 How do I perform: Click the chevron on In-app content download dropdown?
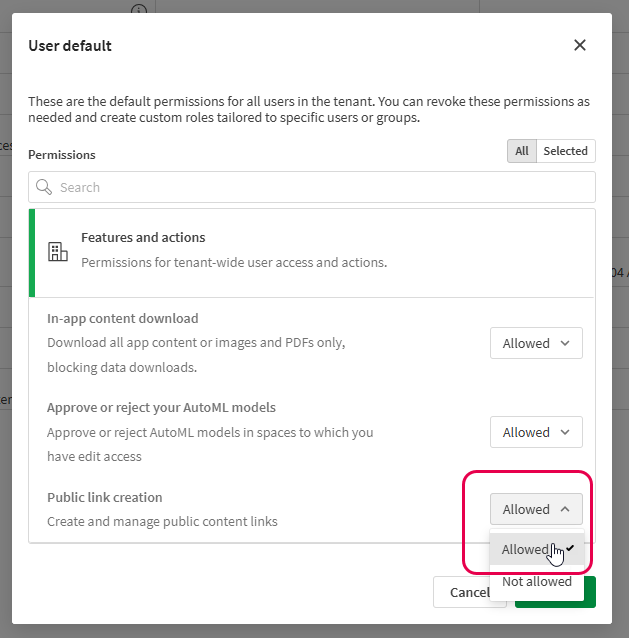click(x=566, y=343)
